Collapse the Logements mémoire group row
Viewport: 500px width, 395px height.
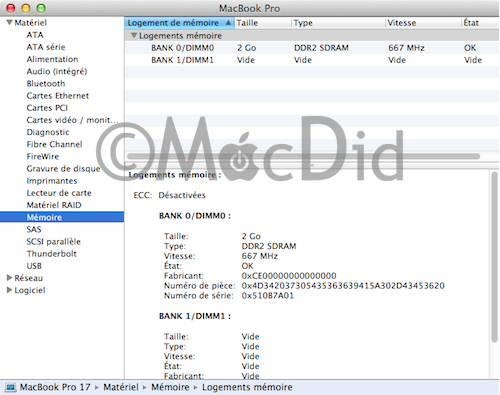point(134,35)
